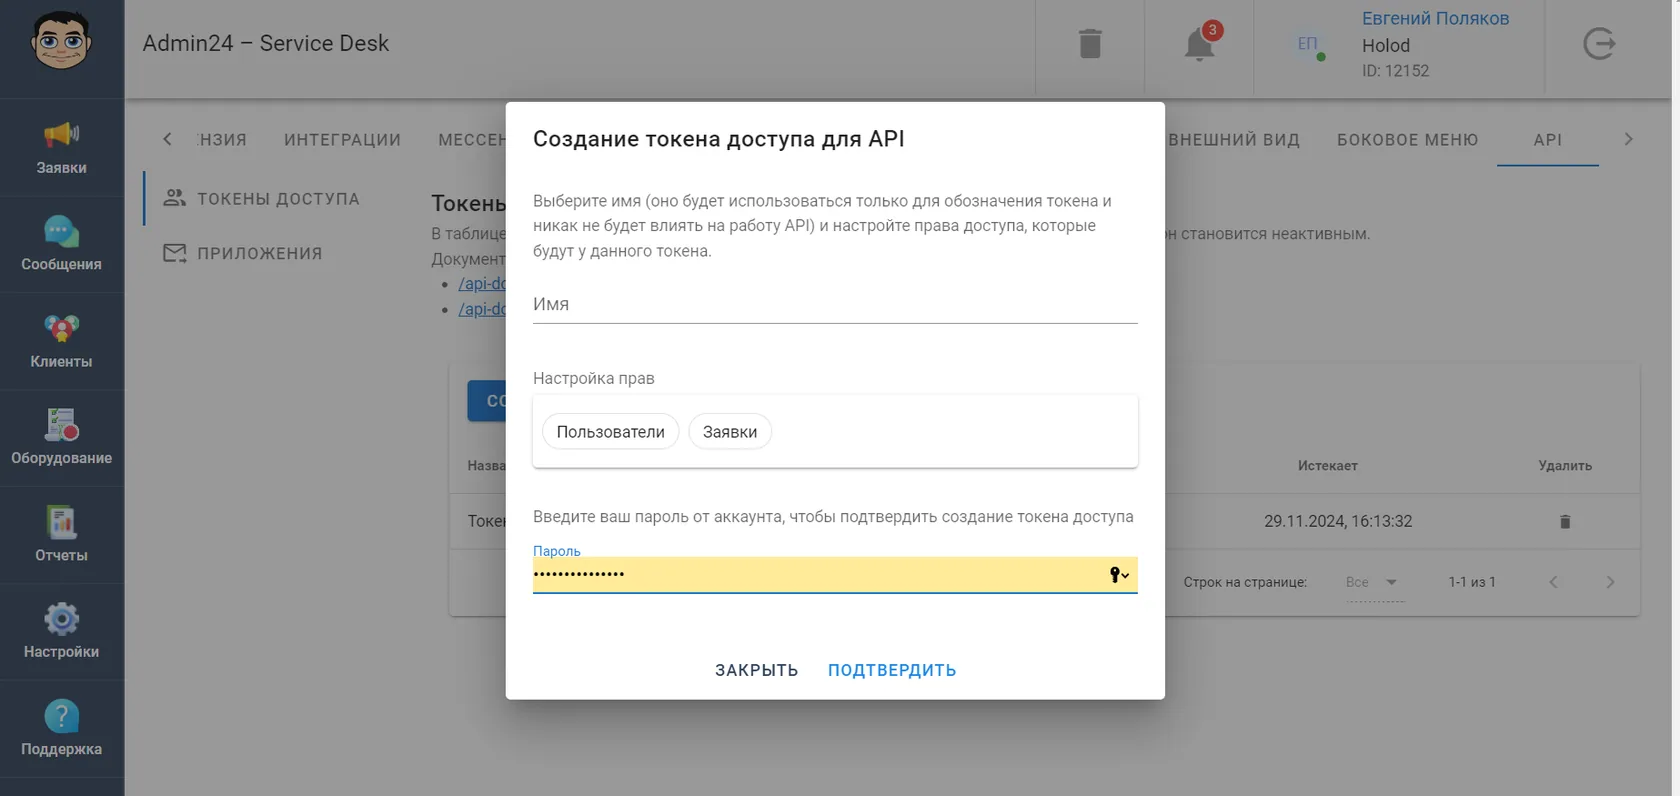Open the Сообщения chat icon

[61, 231]
